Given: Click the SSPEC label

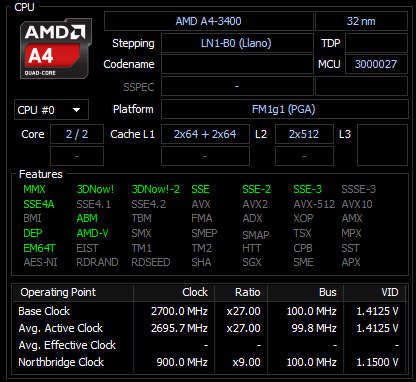Looking at the screenshot, I should coord(139,87).
